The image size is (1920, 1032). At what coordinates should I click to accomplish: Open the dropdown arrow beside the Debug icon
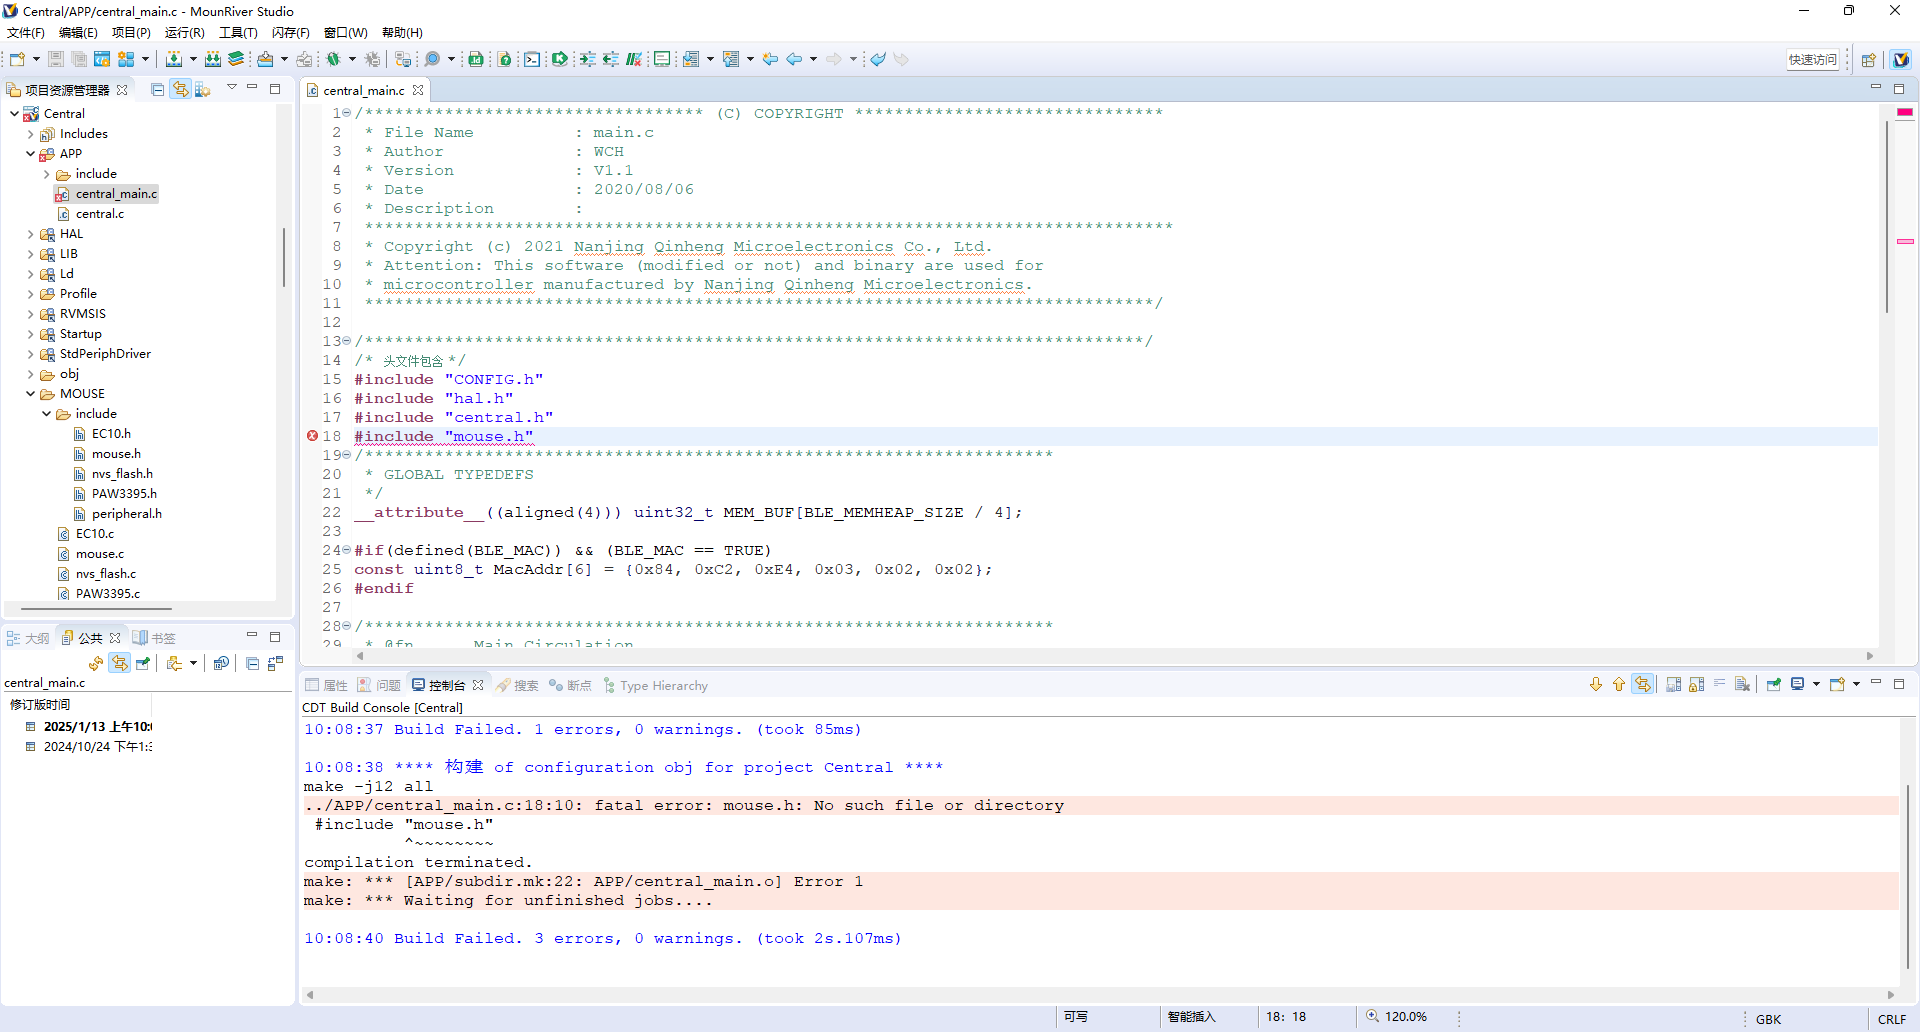[352, 59]
